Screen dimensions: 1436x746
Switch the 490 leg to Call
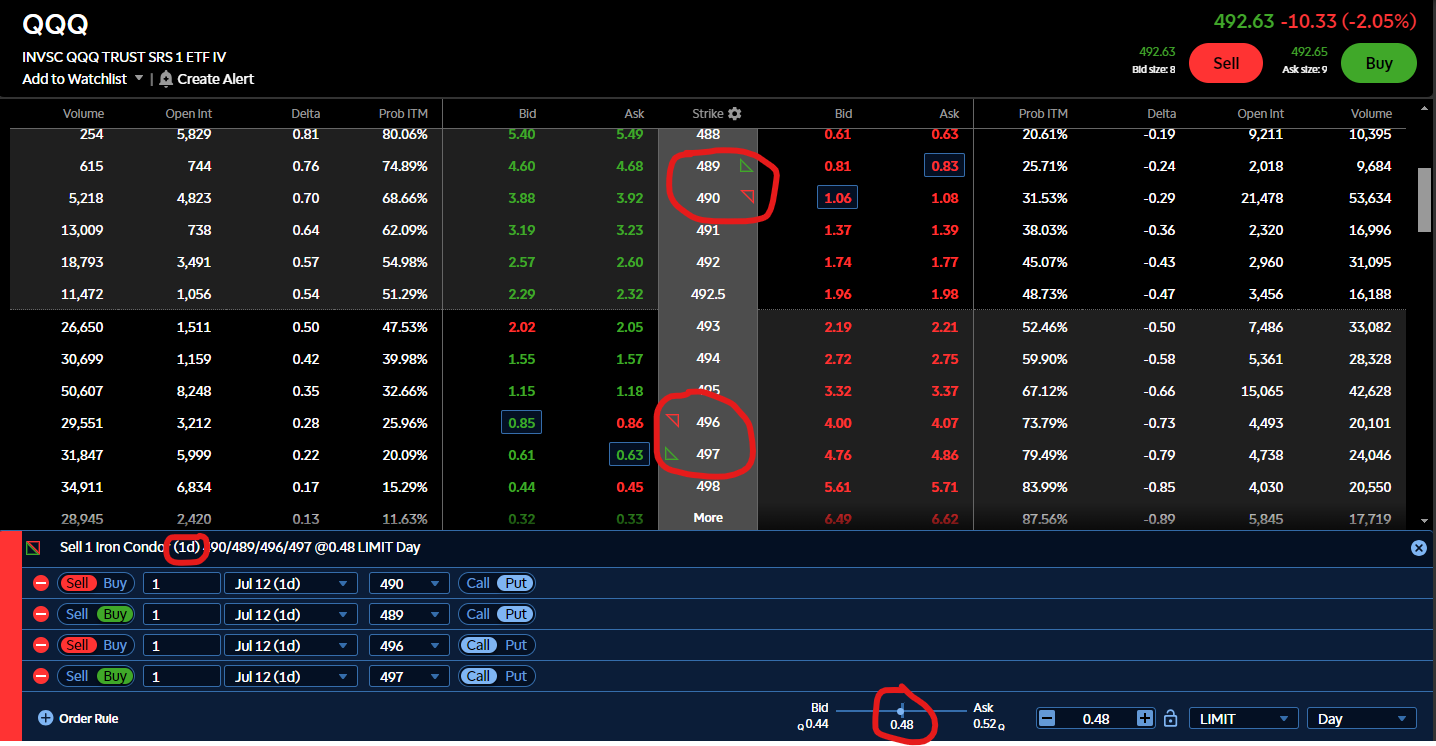point(478,583)
